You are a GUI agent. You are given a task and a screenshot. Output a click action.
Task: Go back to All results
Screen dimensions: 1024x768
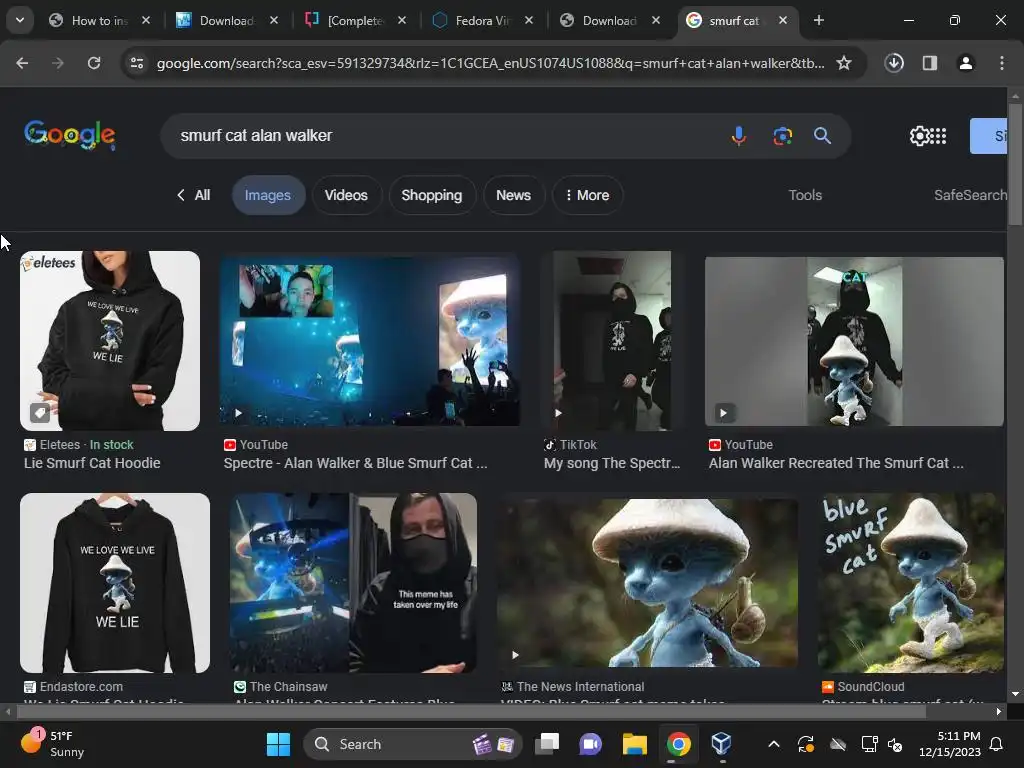coord(193,195)
